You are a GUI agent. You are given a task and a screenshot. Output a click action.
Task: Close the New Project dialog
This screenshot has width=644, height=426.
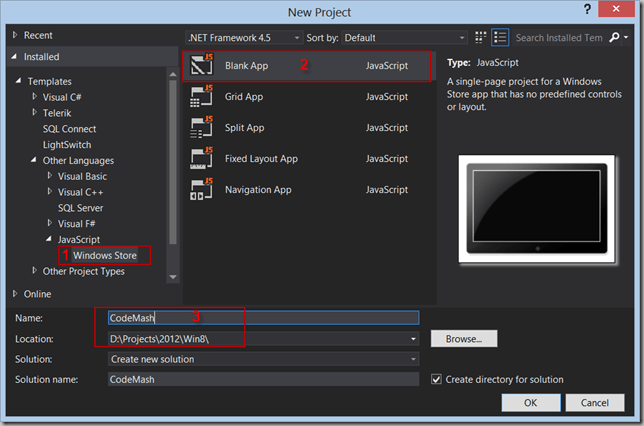[616, 9]
